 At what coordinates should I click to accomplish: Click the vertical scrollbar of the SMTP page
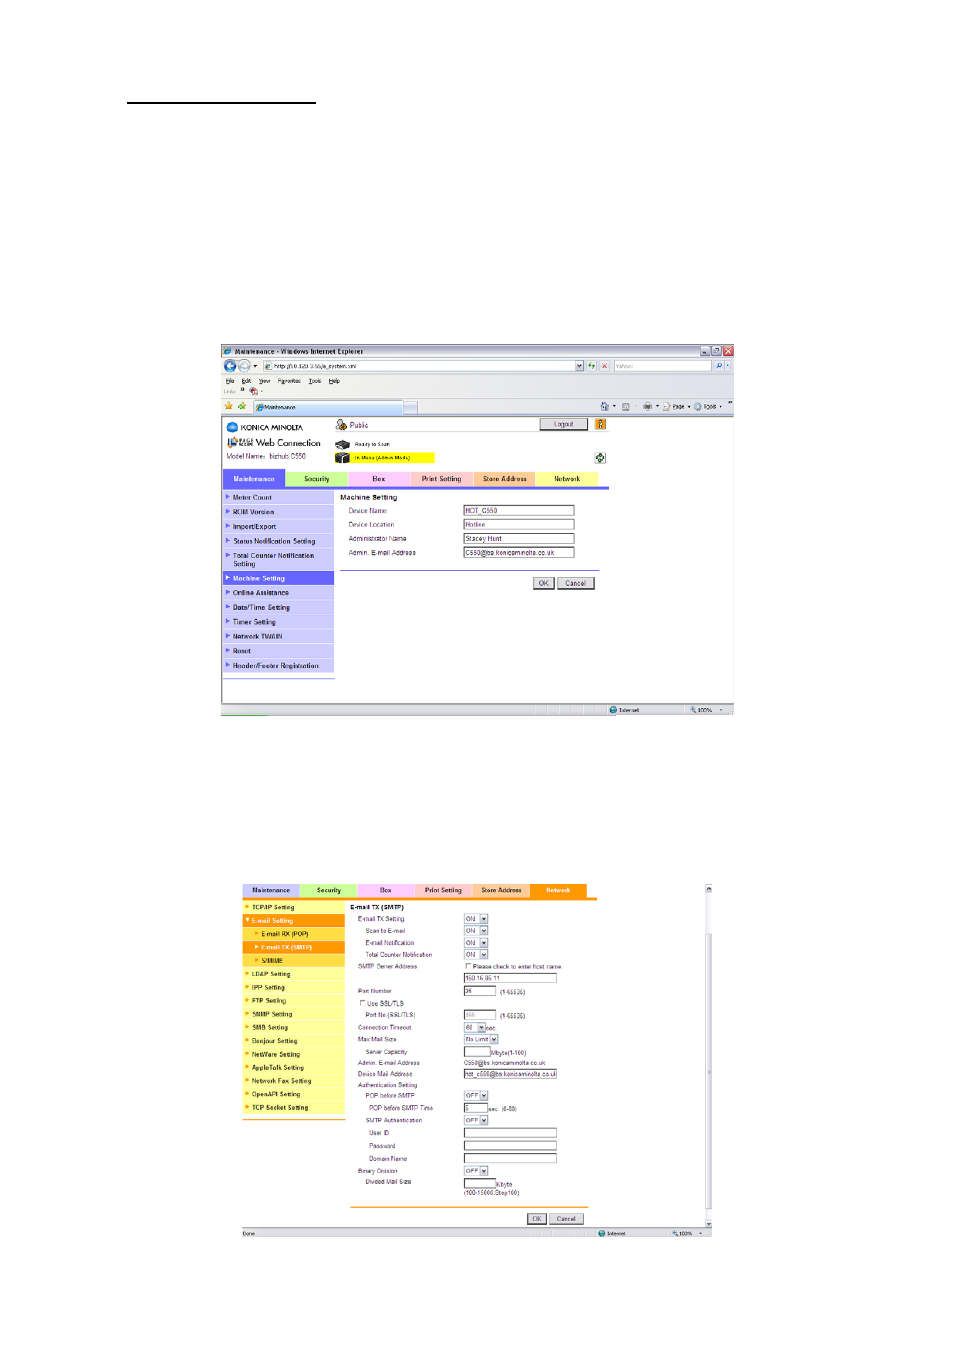pyautogui.click(x=709, y=1056)
